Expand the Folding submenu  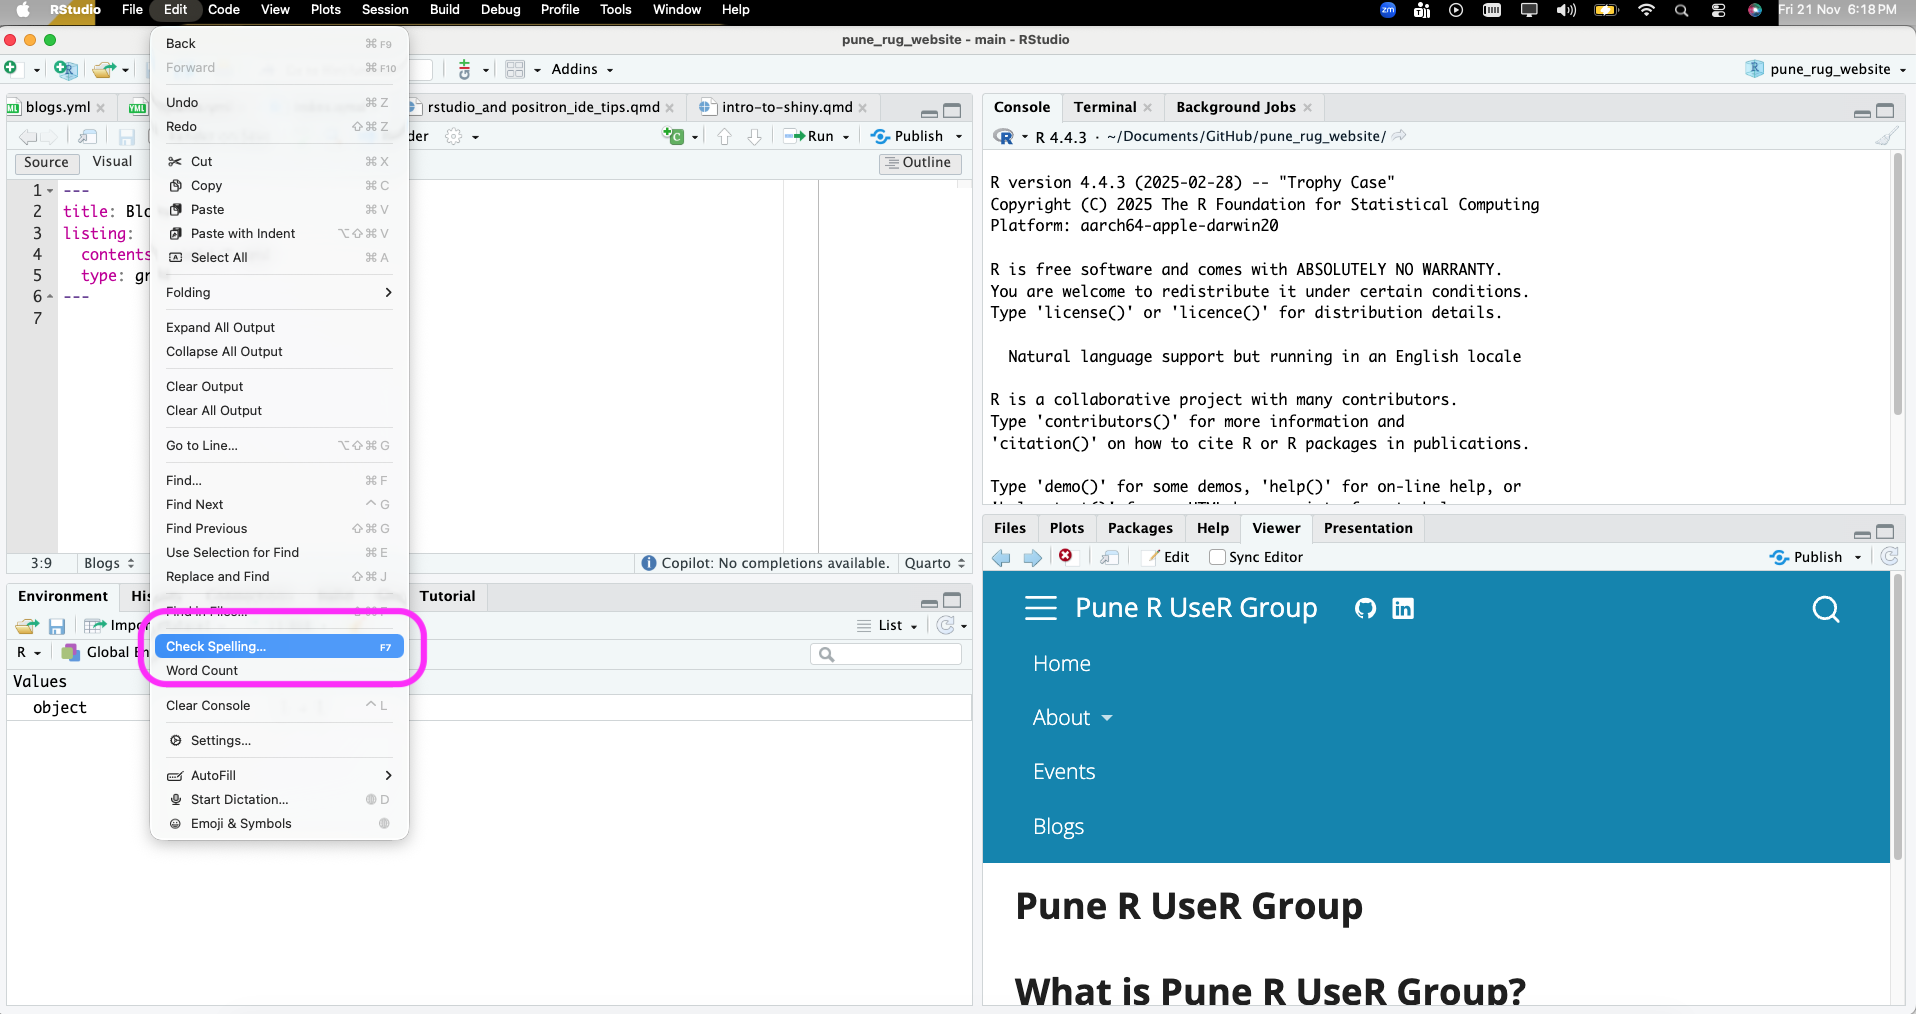[278, 293]
